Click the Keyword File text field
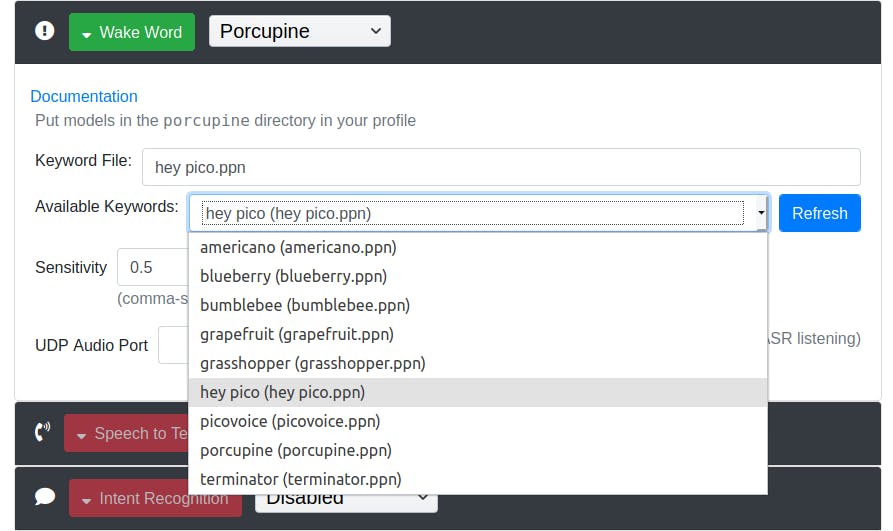Screen dimensions: 893x531 click(500, 167)
